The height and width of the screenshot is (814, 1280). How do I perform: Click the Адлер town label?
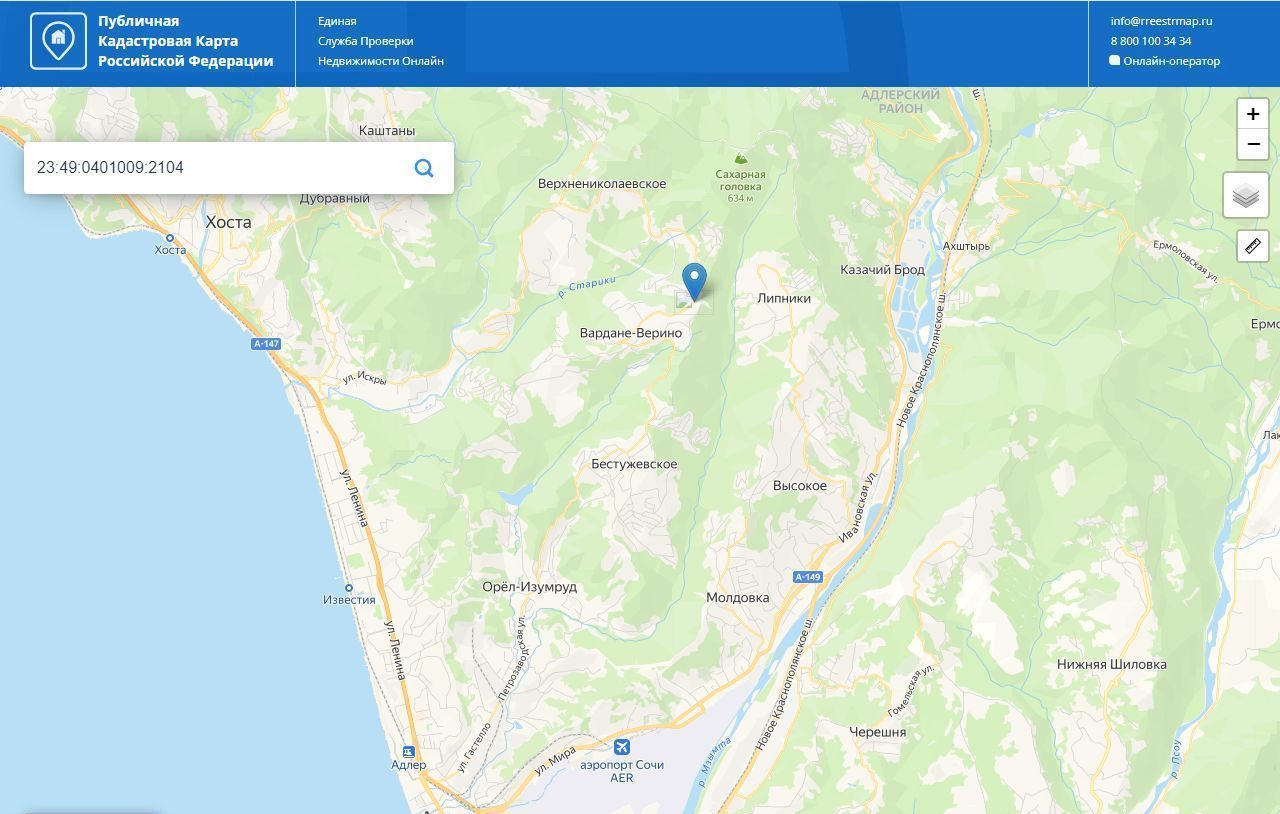click(409, 765)
